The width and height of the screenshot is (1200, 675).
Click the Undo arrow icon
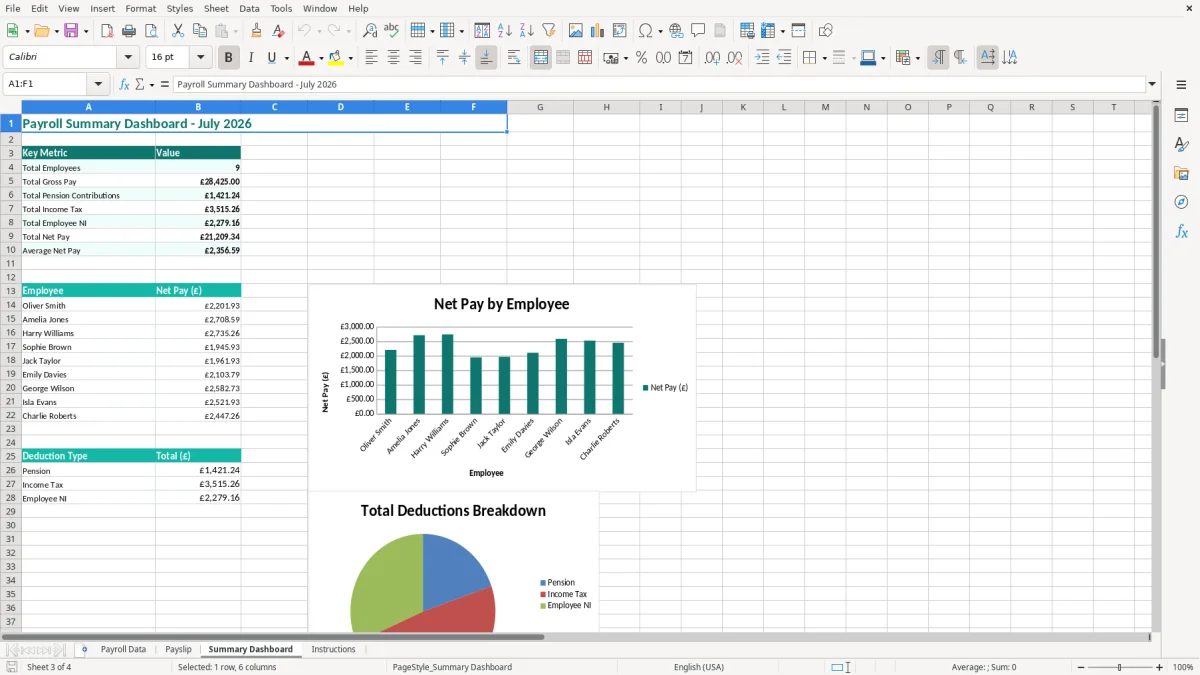point(304,31)
